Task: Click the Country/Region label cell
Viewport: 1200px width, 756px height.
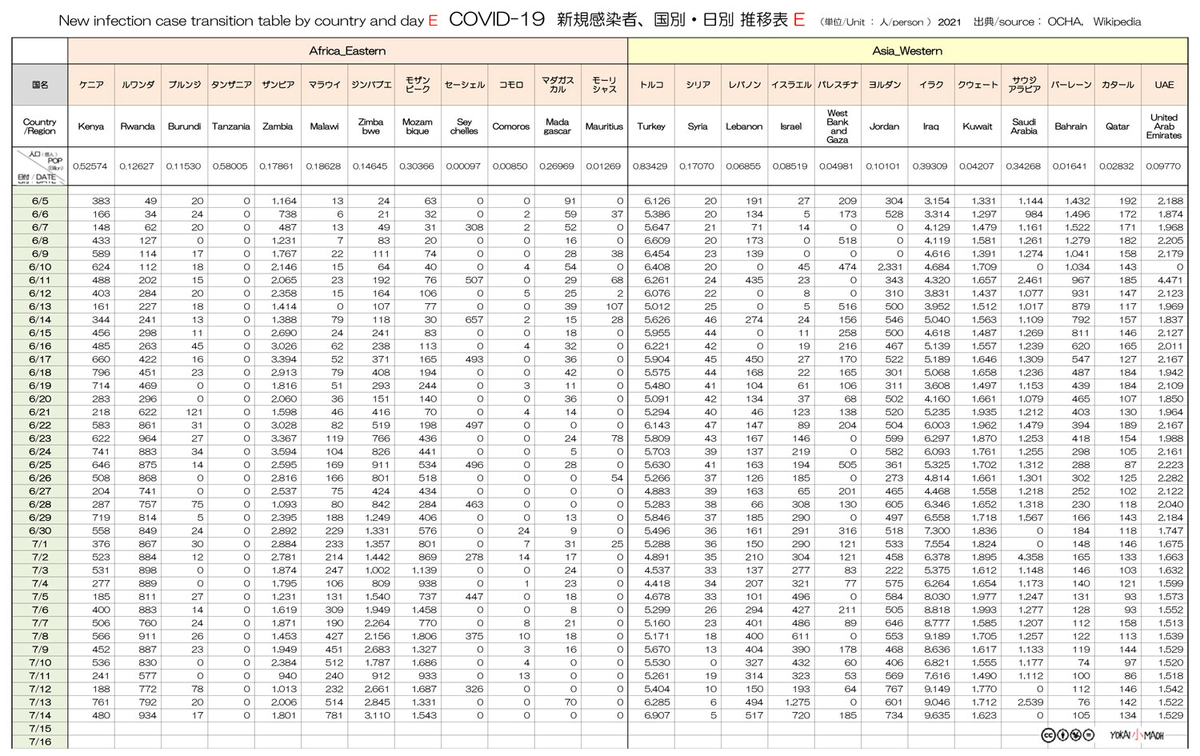Action: [x=40, y=127]
